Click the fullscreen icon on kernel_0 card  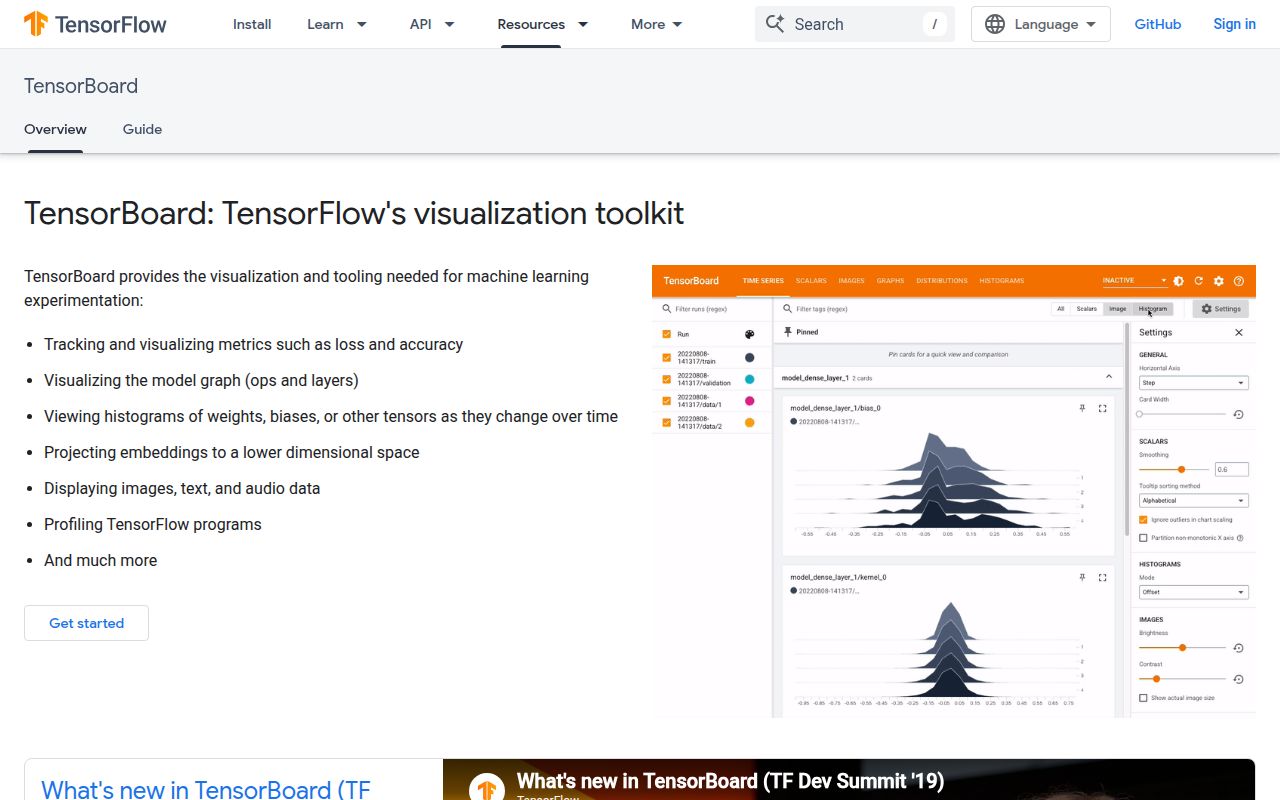1103,577
